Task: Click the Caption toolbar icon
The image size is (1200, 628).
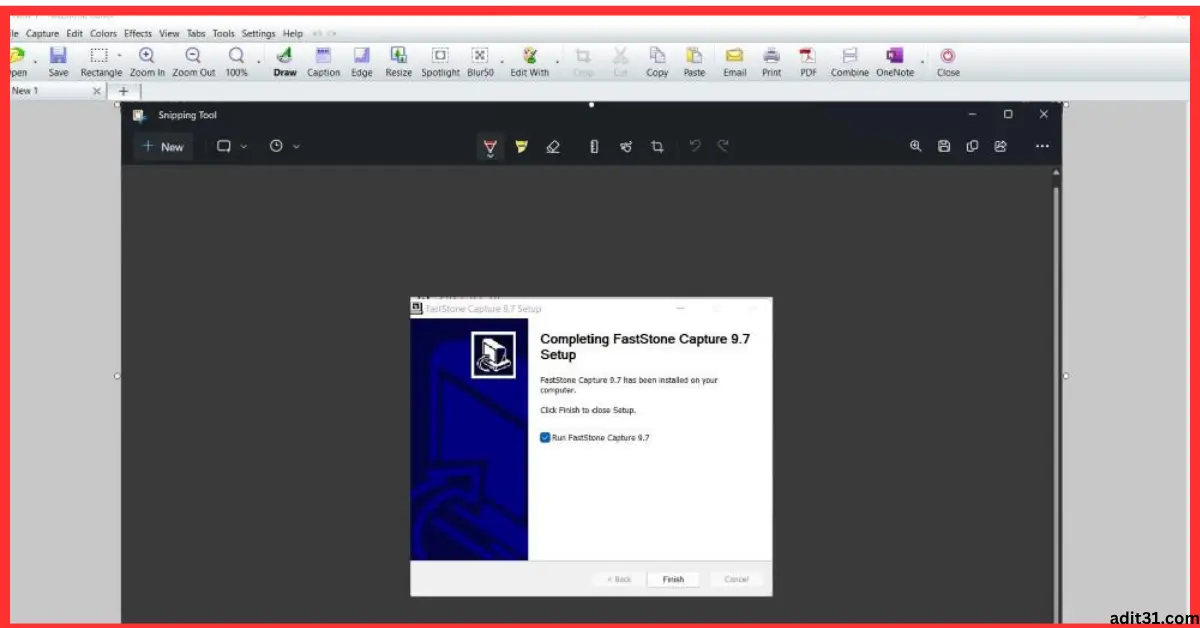Action: click(323, 56)
